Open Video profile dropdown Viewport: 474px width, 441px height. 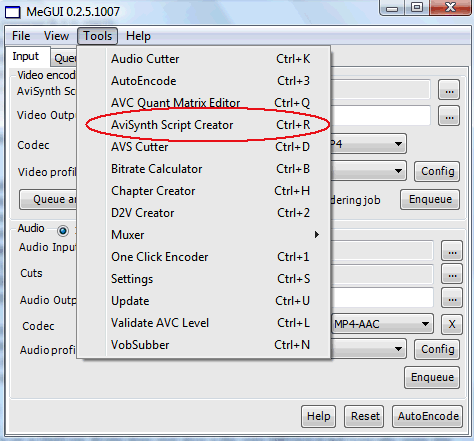point(368,171)
